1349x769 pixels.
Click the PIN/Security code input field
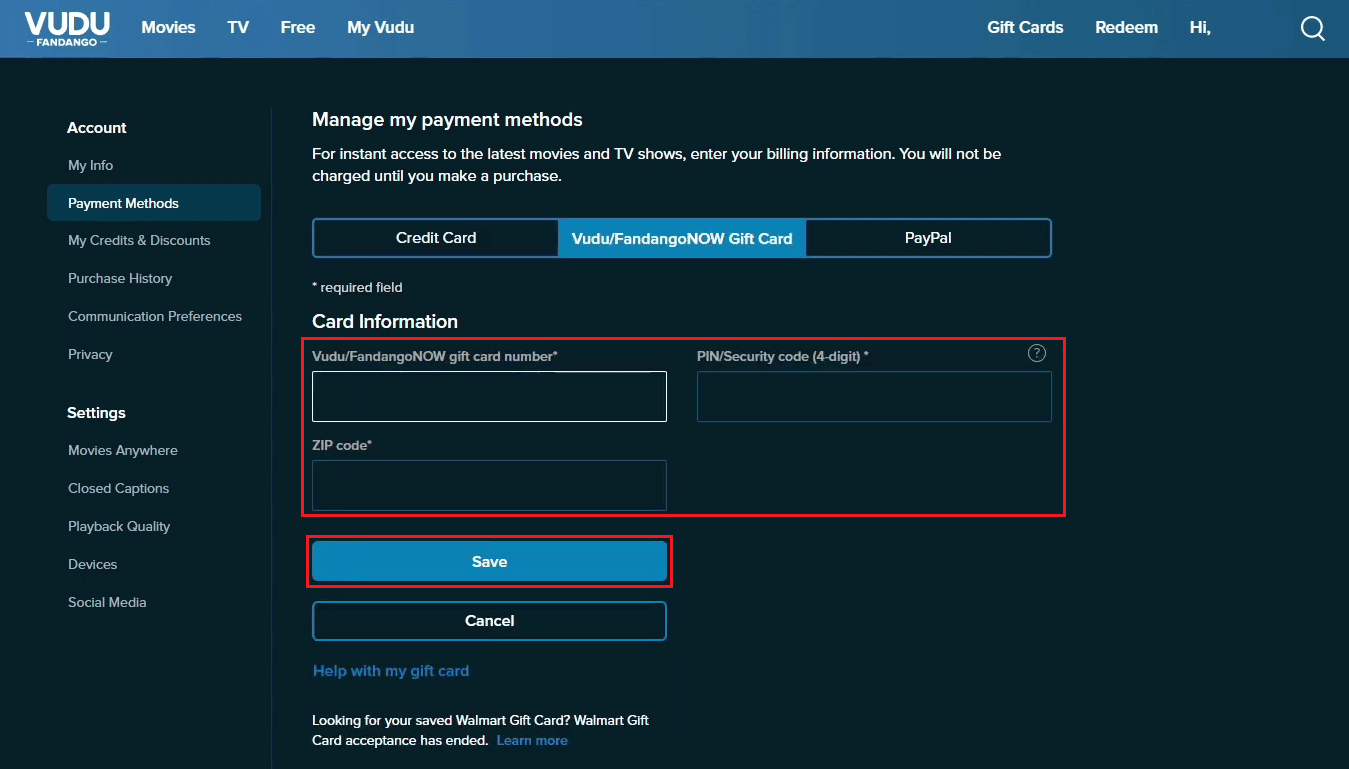pyautogui.click(x=874, y=396)
